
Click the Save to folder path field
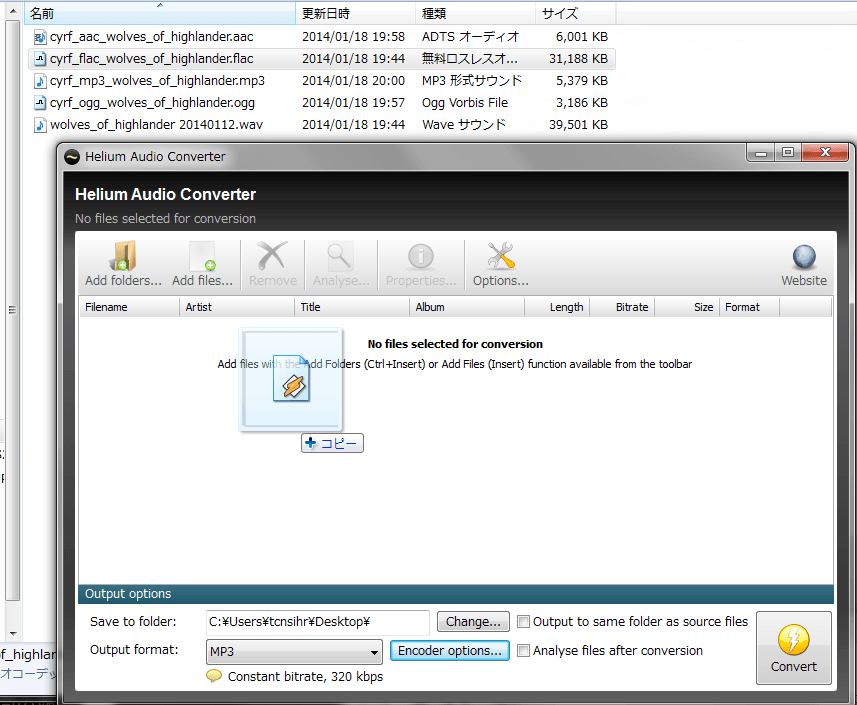pyautogui.click(x=318, y=622)
